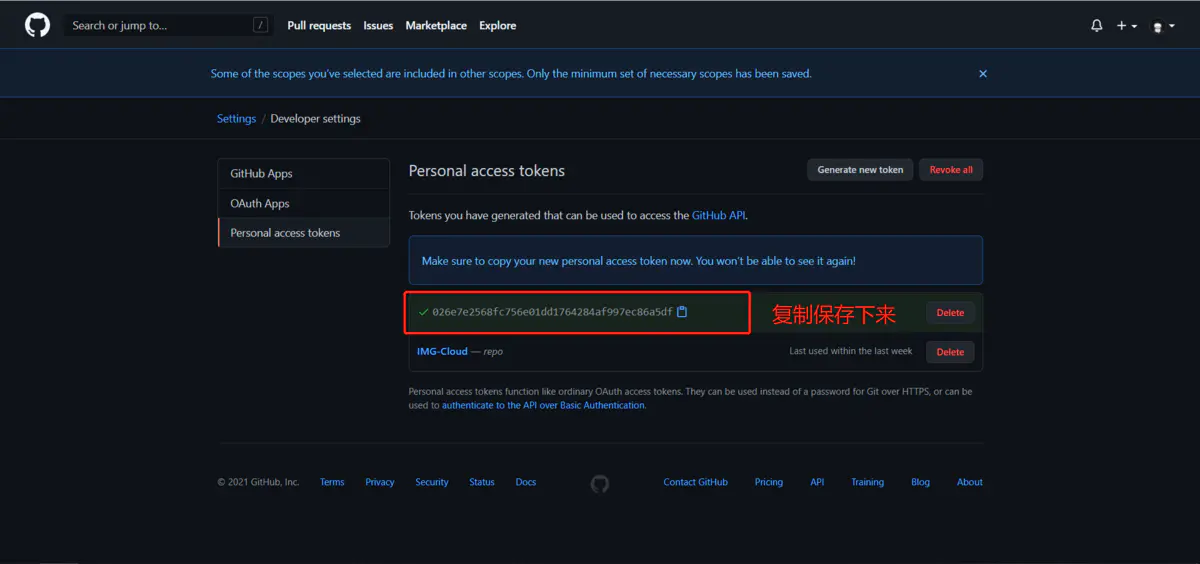Open Privacy footer link

[380, 482]
